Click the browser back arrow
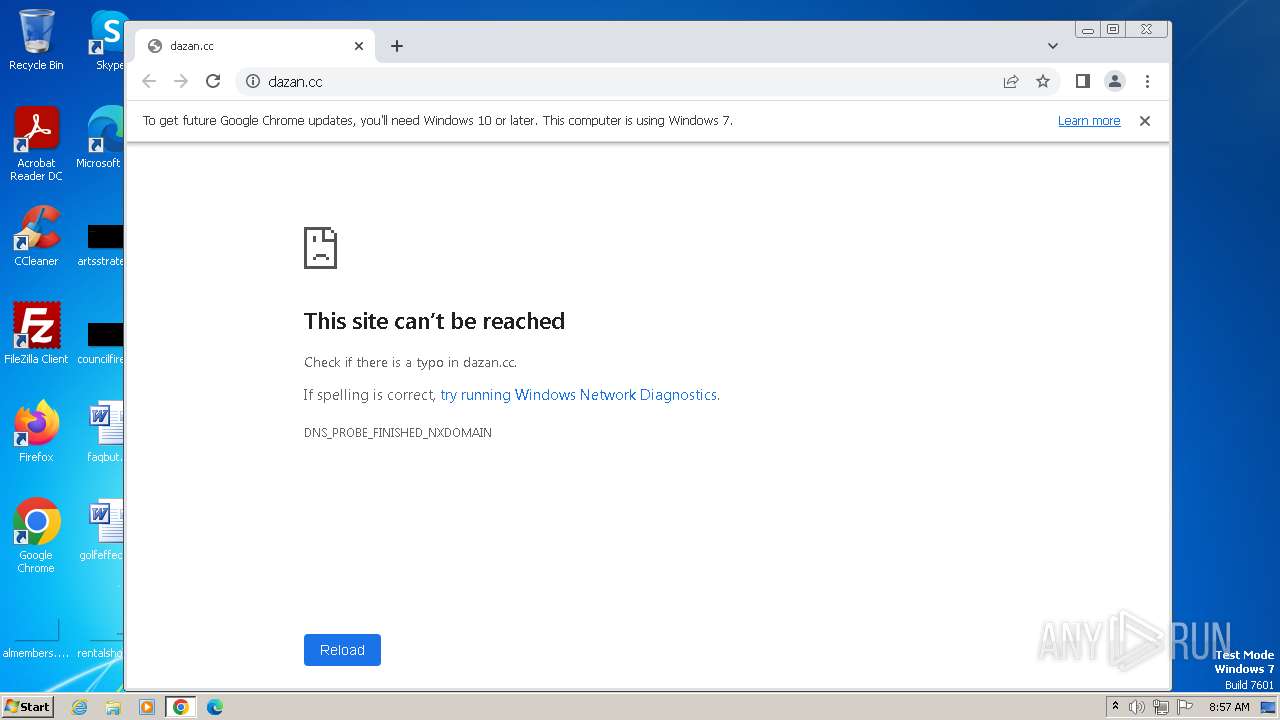1280x720 pixels. click(149, 82)
